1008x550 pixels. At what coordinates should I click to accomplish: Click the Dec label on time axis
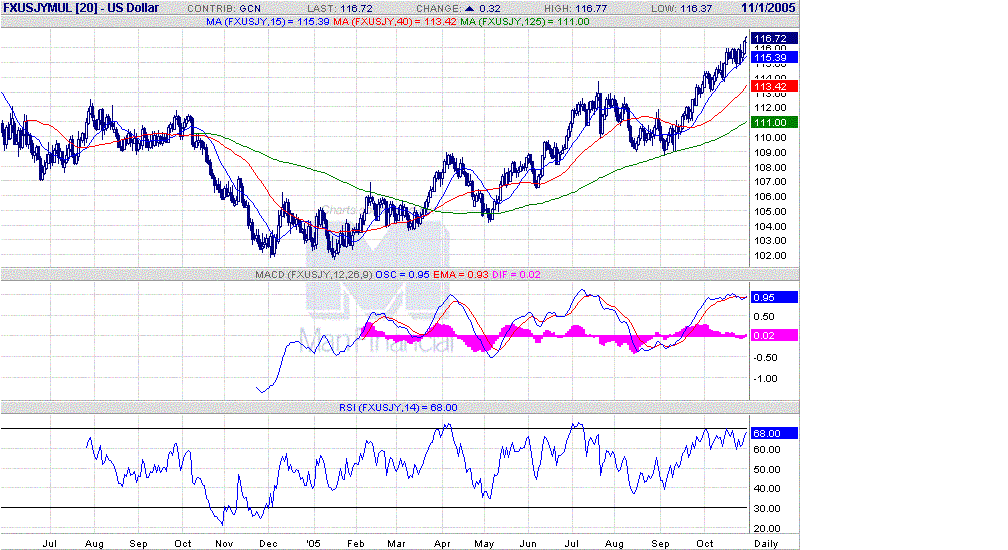coord(268,544)
